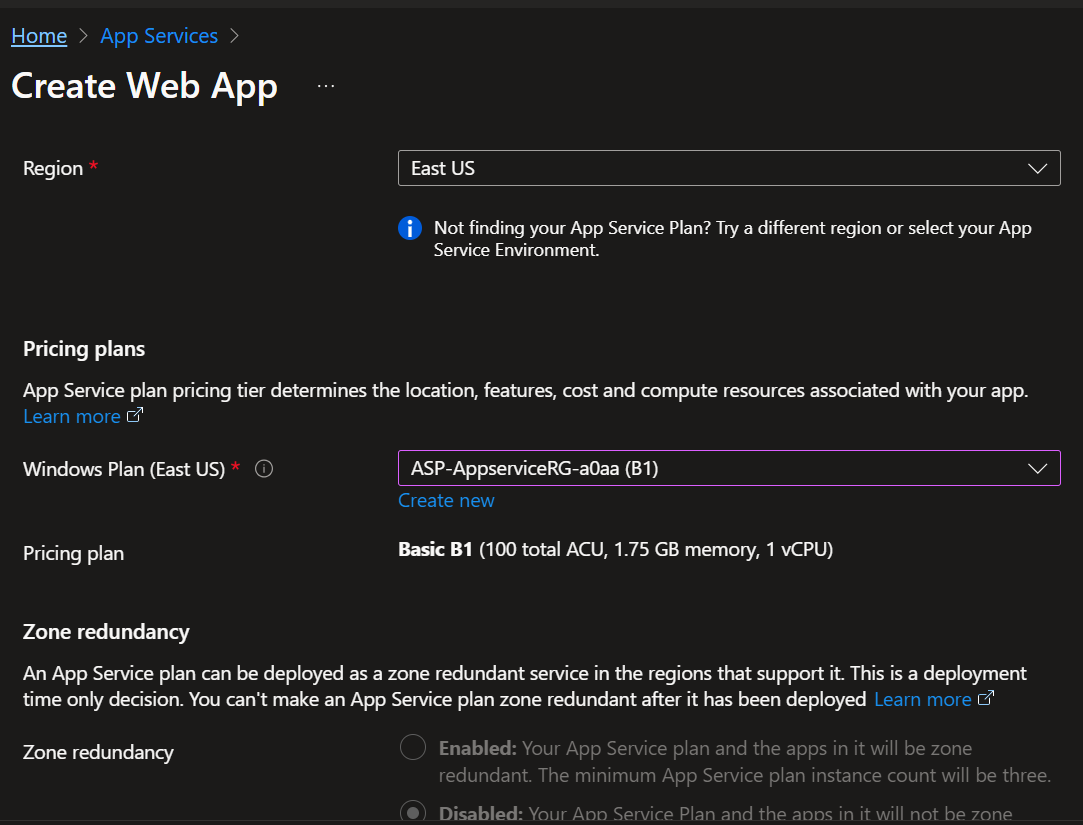Go to the Home breadcrumb link
Screen dimensions: 1083x825
[39, 36]
